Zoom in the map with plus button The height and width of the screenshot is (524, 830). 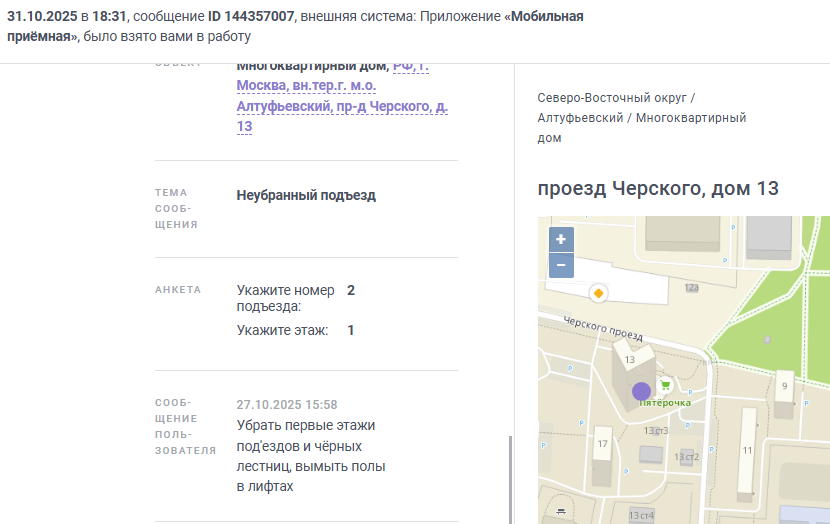[x=561, y=240]
